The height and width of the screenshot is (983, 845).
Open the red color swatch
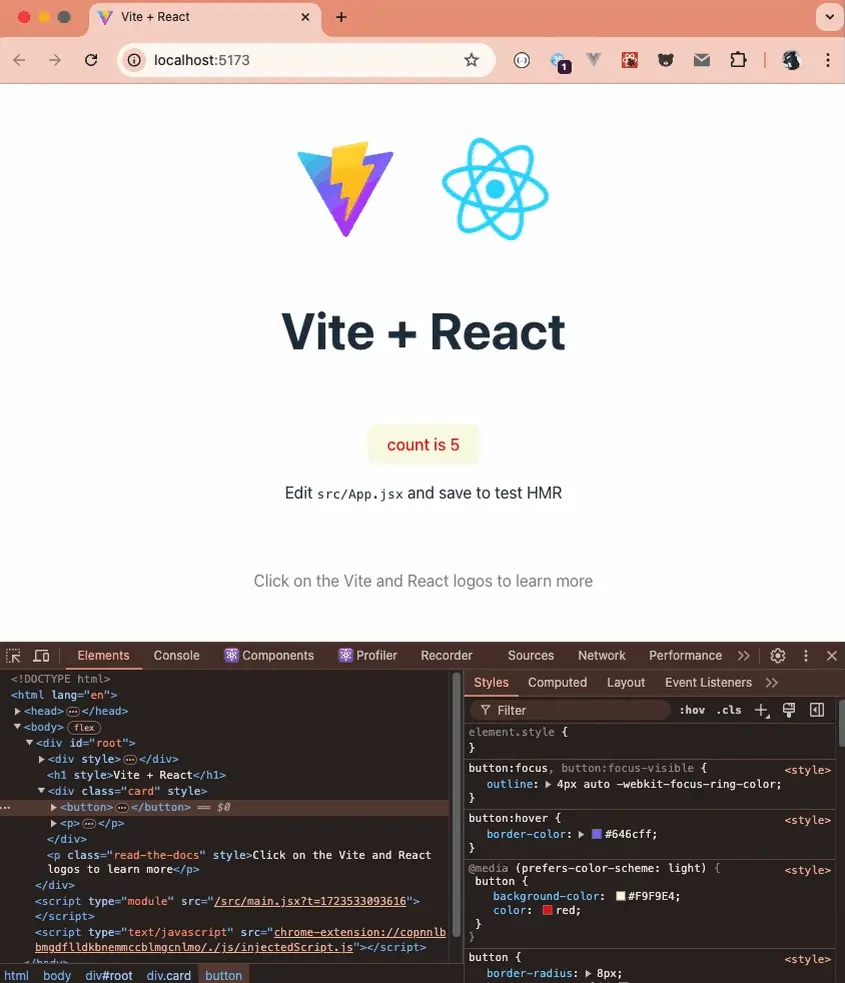[x=547, y=910]
